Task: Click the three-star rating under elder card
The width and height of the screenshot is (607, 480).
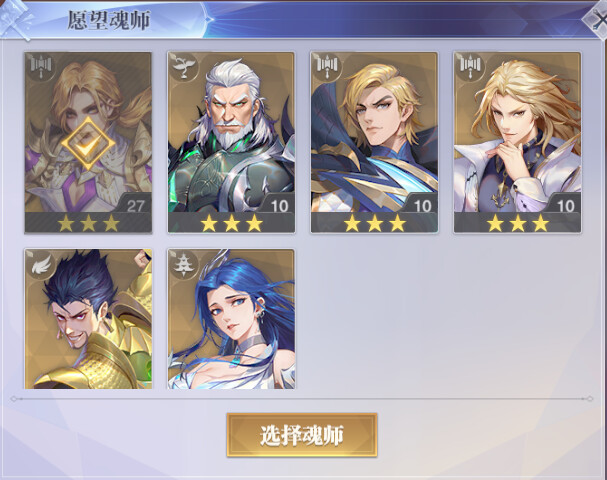Action: pos(231,223)
